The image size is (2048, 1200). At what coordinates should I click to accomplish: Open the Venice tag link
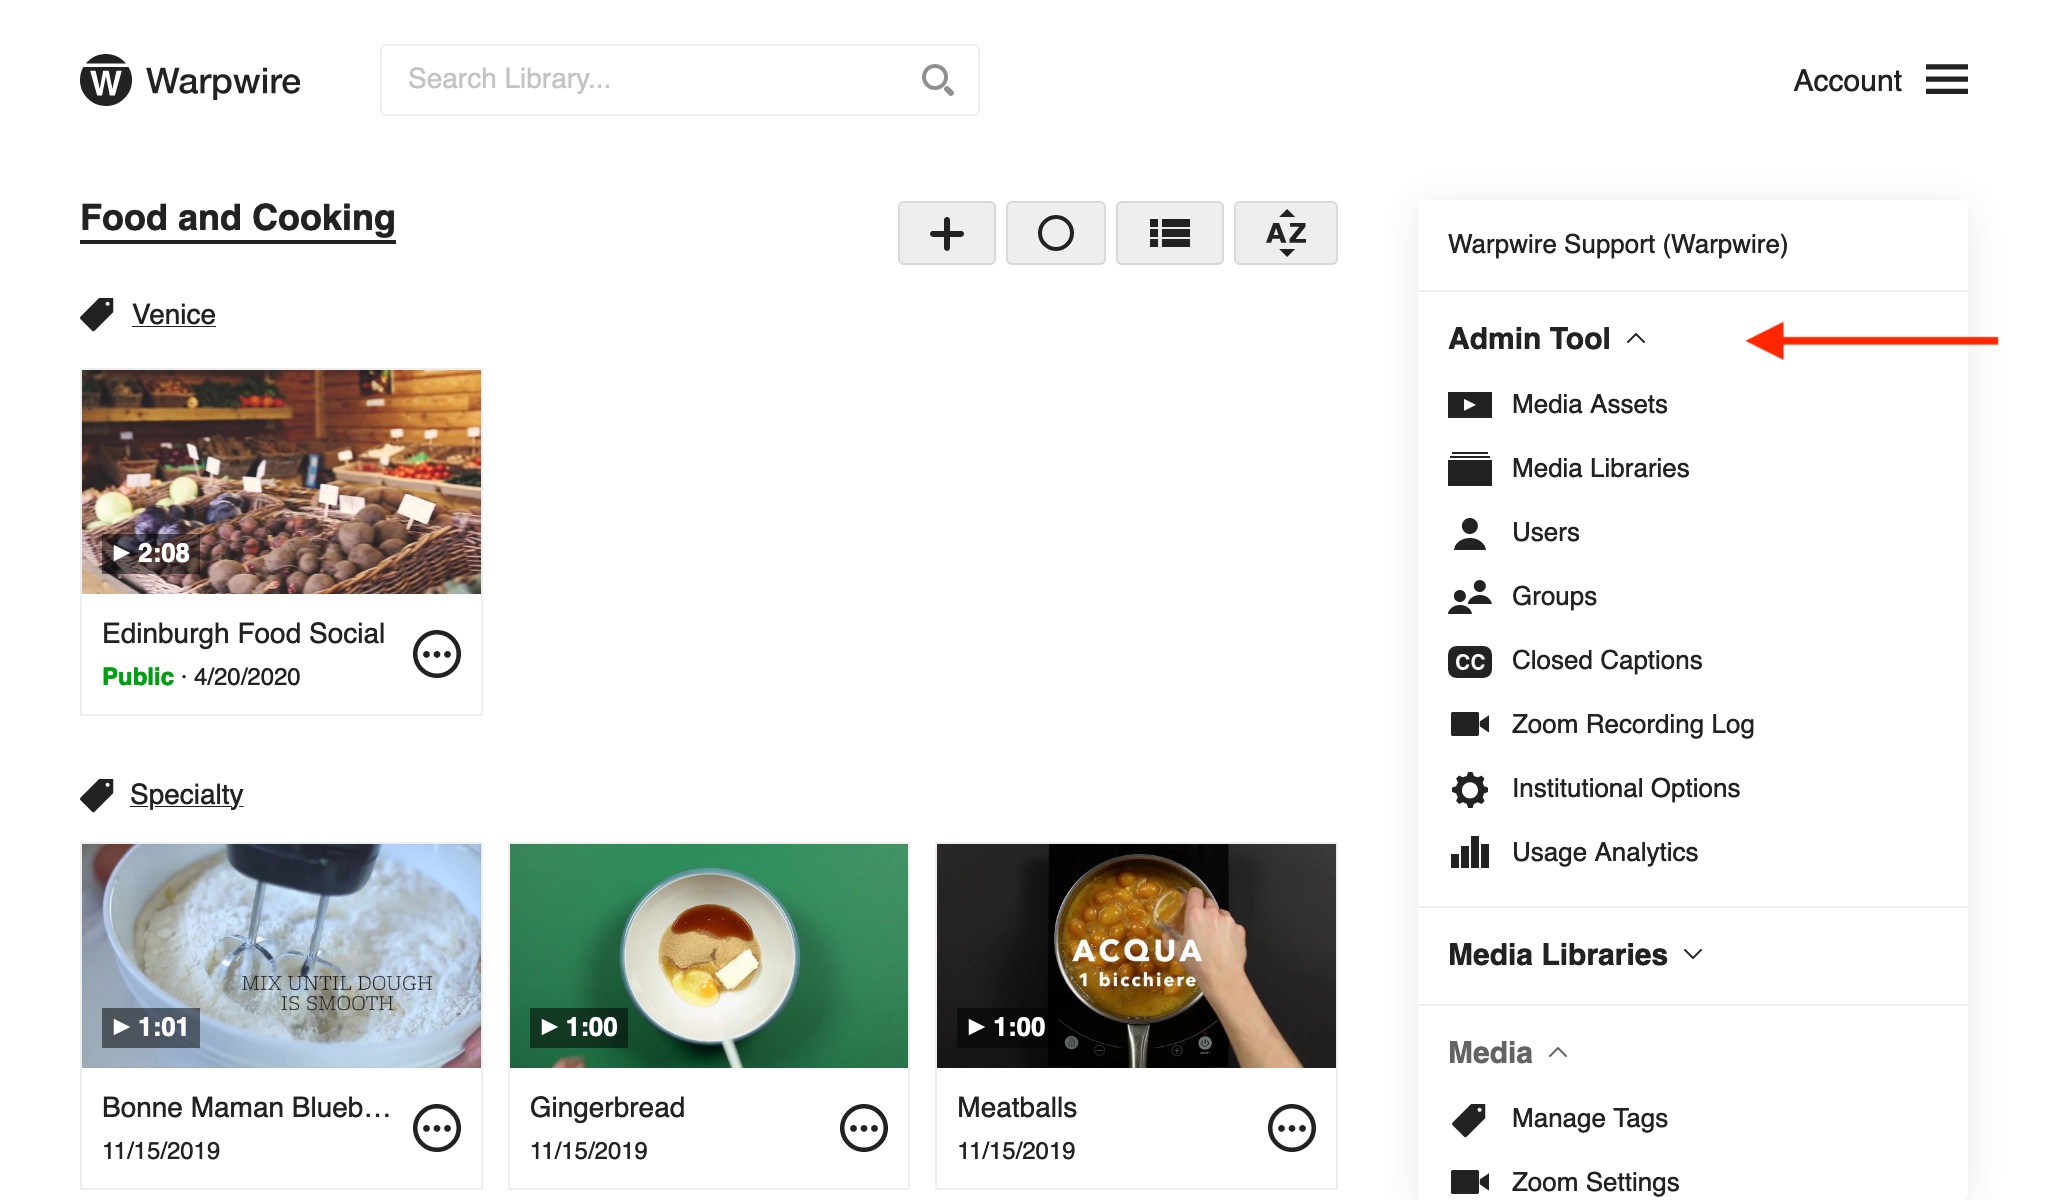pyautogui.click(x=173, y=314)
